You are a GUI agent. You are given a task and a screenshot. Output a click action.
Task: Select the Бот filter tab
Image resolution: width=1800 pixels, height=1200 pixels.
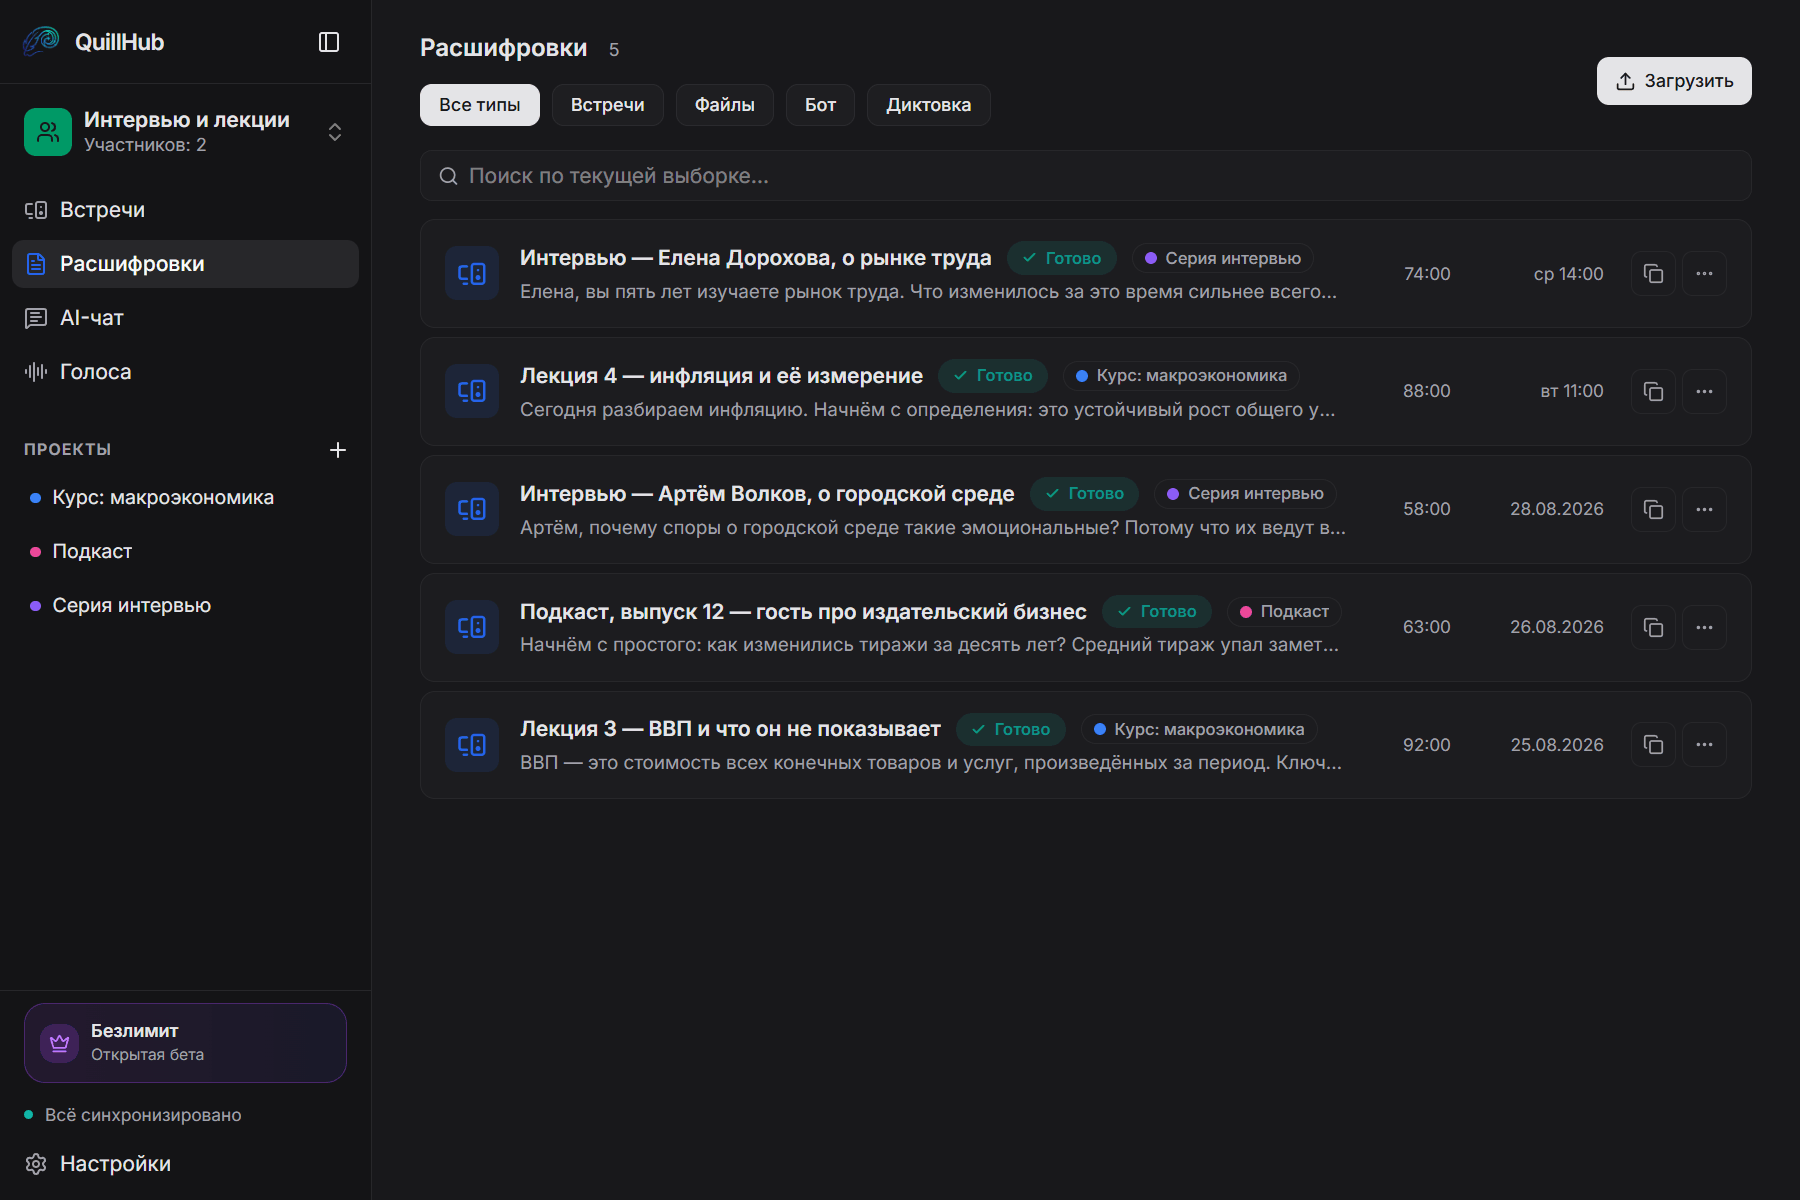[820, 105]
